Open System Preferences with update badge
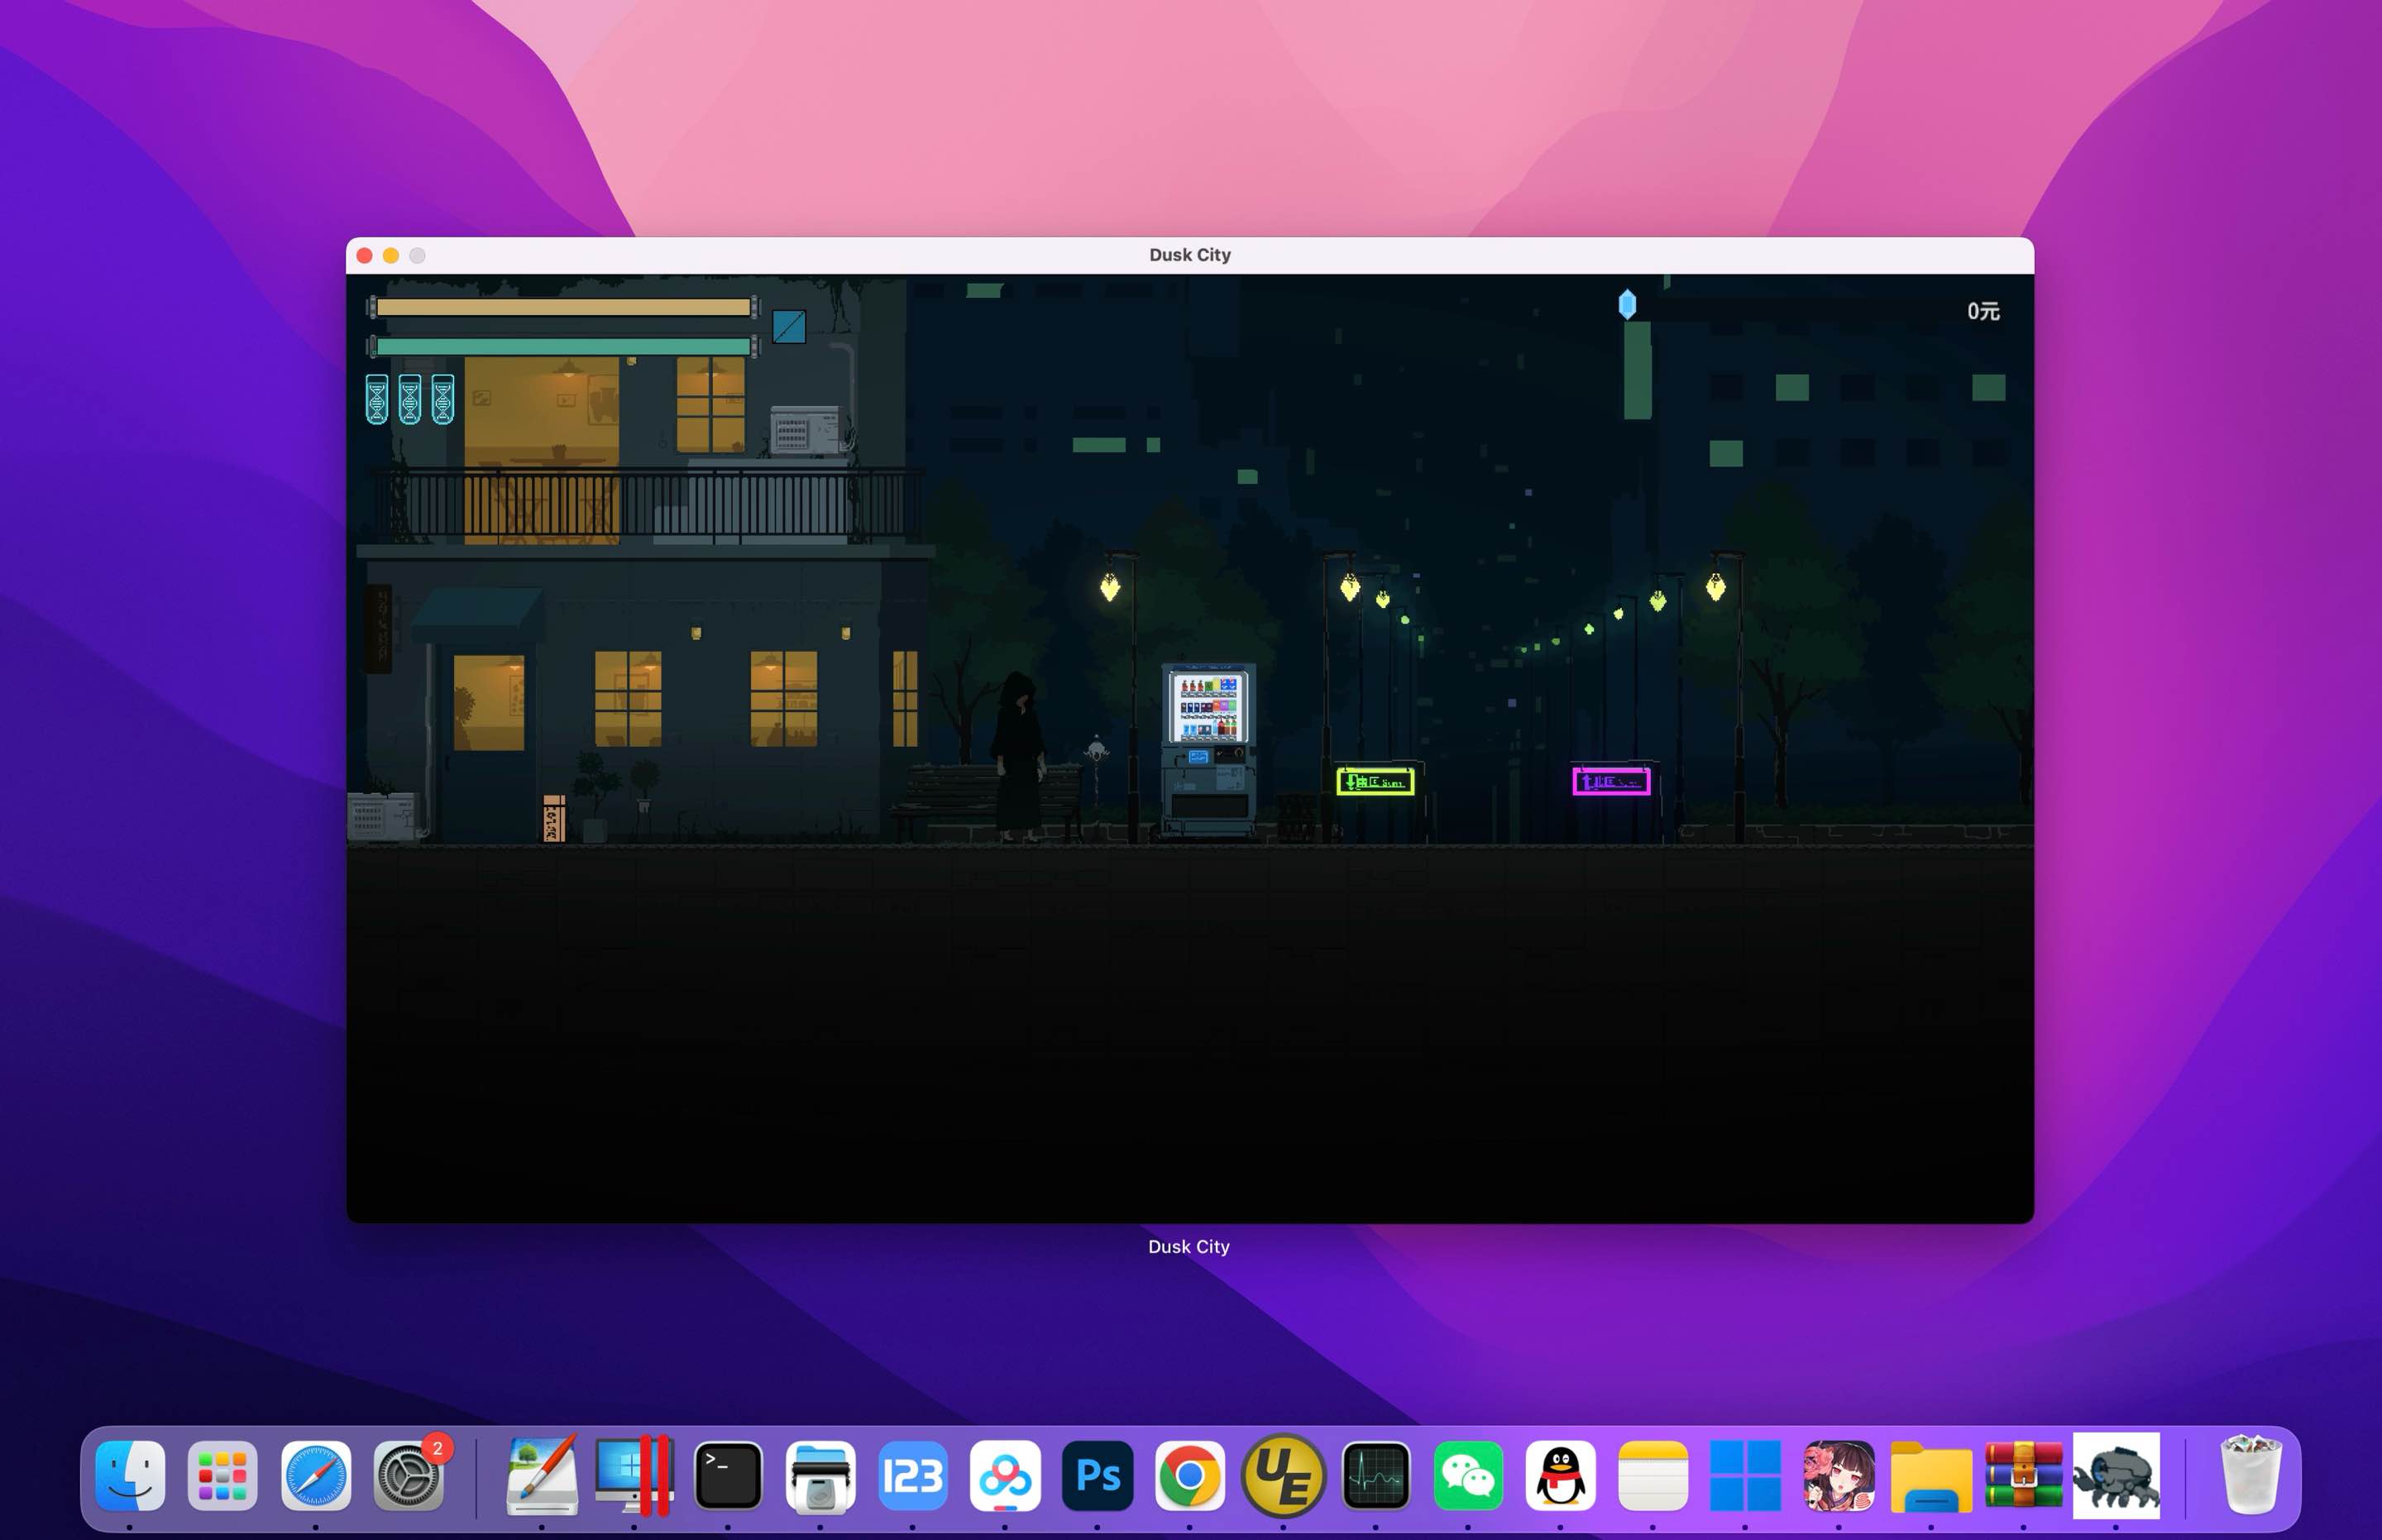The height and width of the screenshot is (1540, 2382). coord(408,1476)
